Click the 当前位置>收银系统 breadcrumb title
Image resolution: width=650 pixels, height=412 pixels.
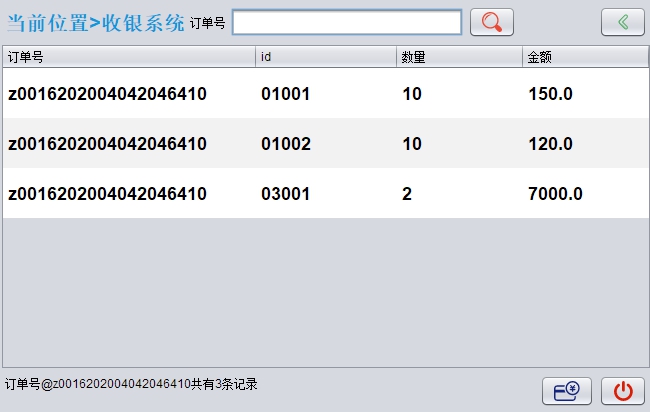pyautogui.click(x=95, y=23)
